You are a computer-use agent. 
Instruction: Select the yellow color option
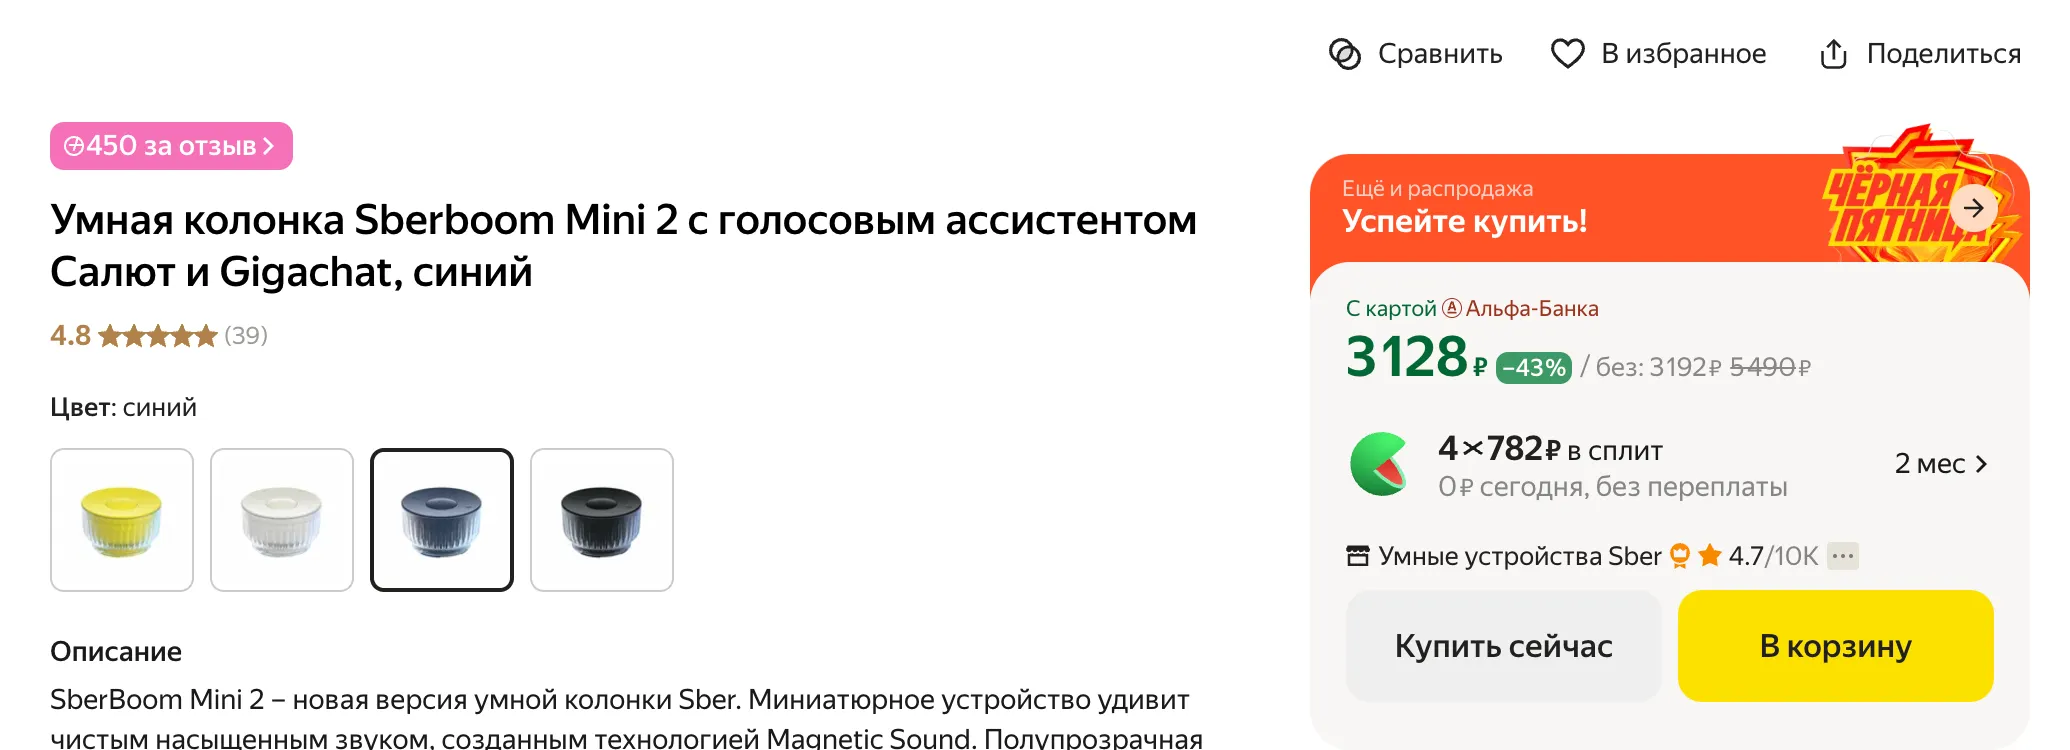pyautogui.click(x=122, y=520)
